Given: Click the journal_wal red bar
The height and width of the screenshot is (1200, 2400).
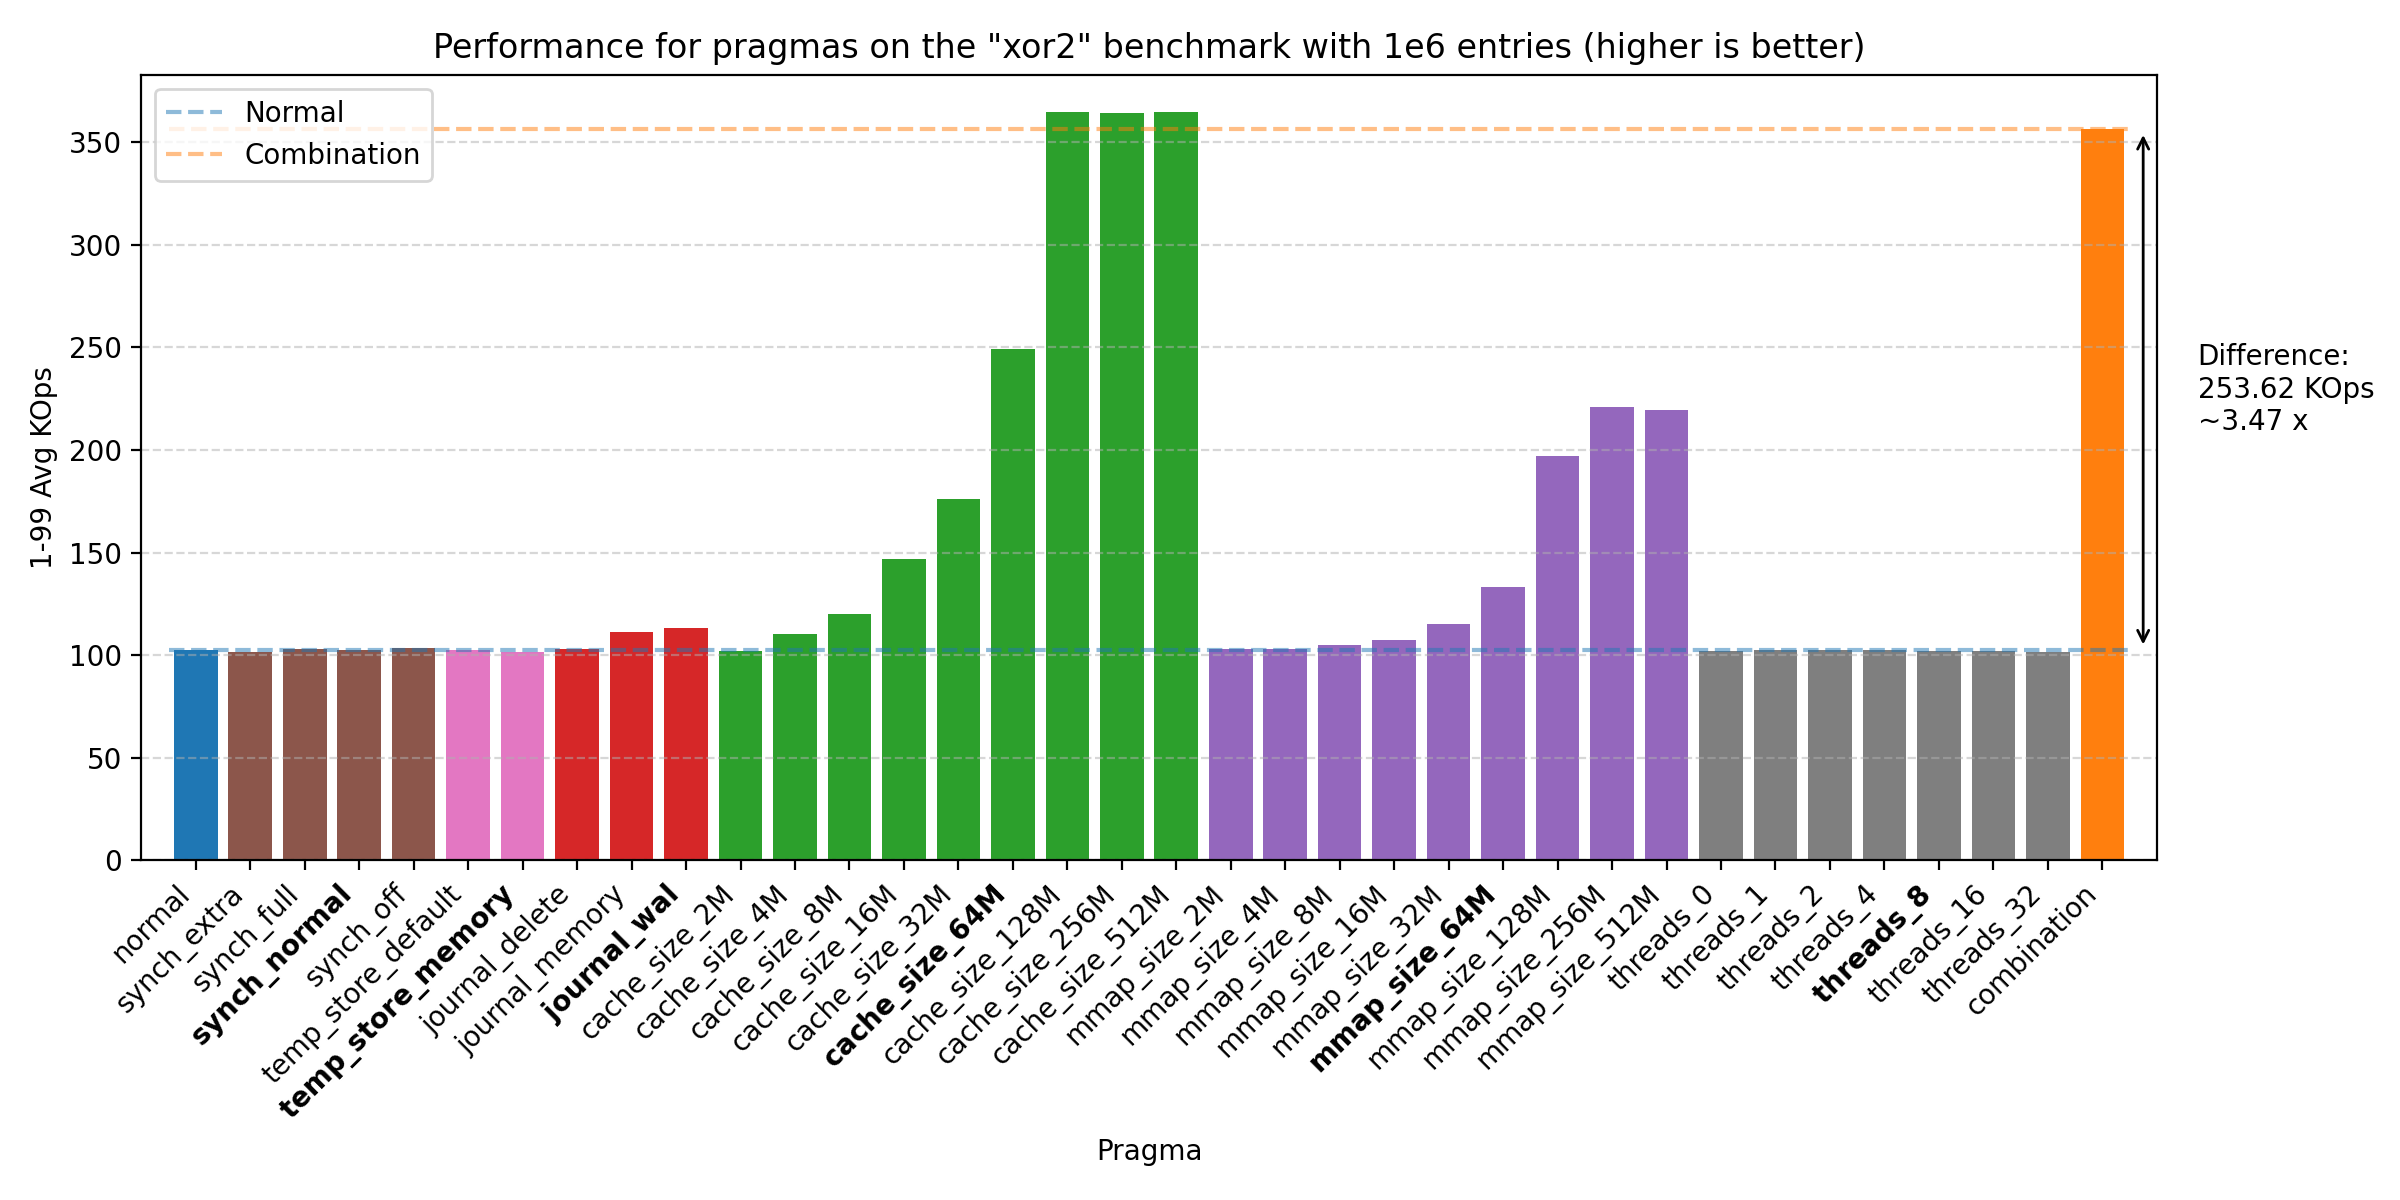Looking at the screenshot, I should pos(685,744).
